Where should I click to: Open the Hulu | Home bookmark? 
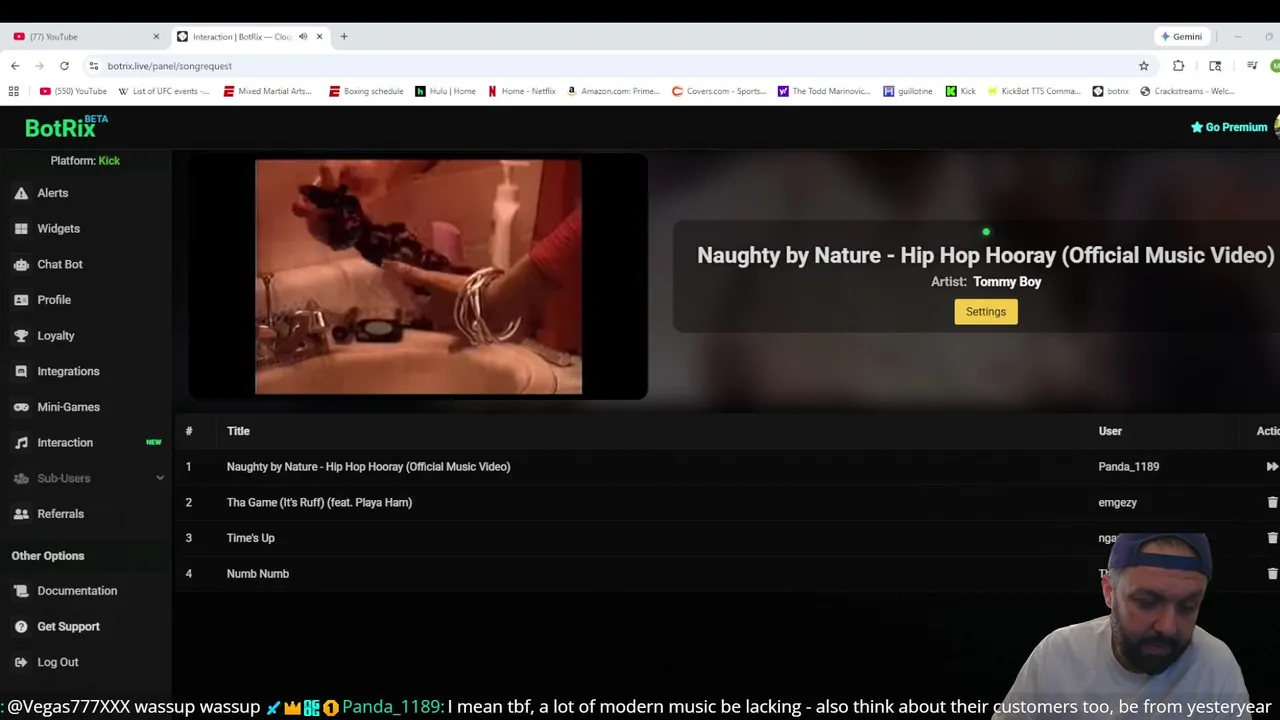pyautogui.click(x=446, y=91)
